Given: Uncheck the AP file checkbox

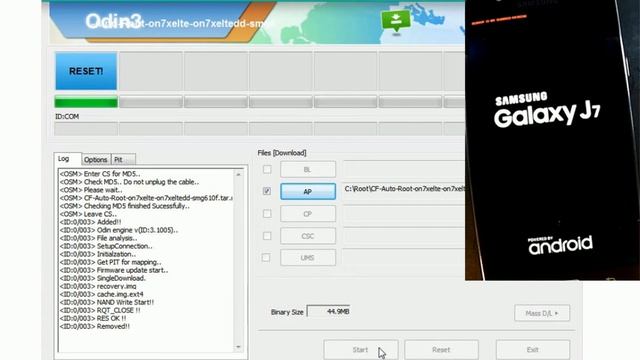Looking at the screenshot, I should [267, 191].
